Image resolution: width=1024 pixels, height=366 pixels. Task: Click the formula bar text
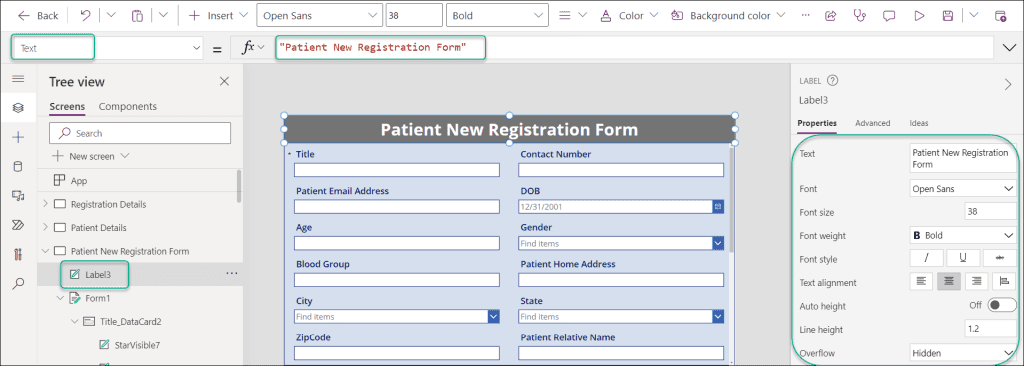[x=373, y=47]
